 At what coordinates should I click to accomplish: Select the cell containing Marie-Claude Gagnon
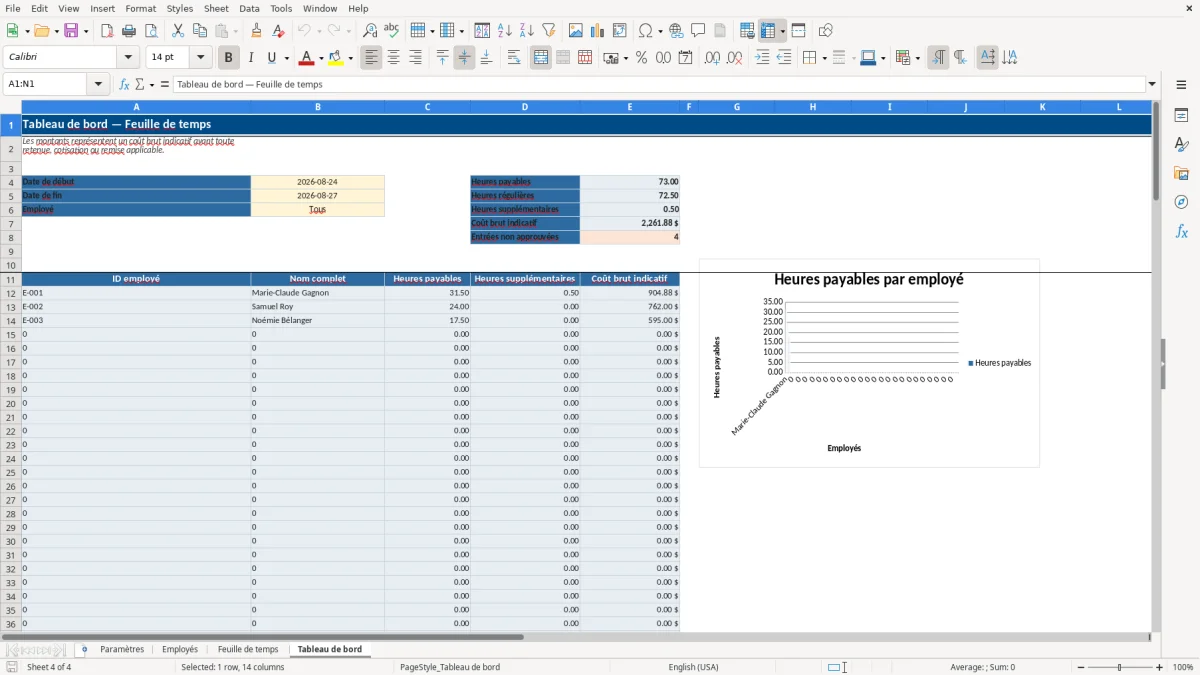318,293
